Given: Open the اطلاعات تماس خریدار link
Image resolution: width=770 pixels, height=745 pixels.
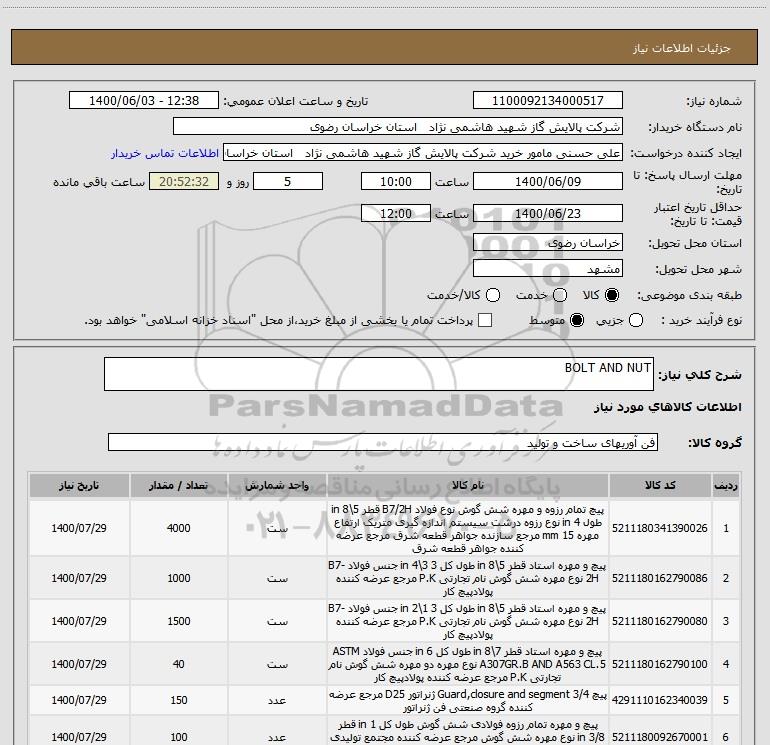Looking at the screenshot, I should pyautogui.click(x=165, y=153).
